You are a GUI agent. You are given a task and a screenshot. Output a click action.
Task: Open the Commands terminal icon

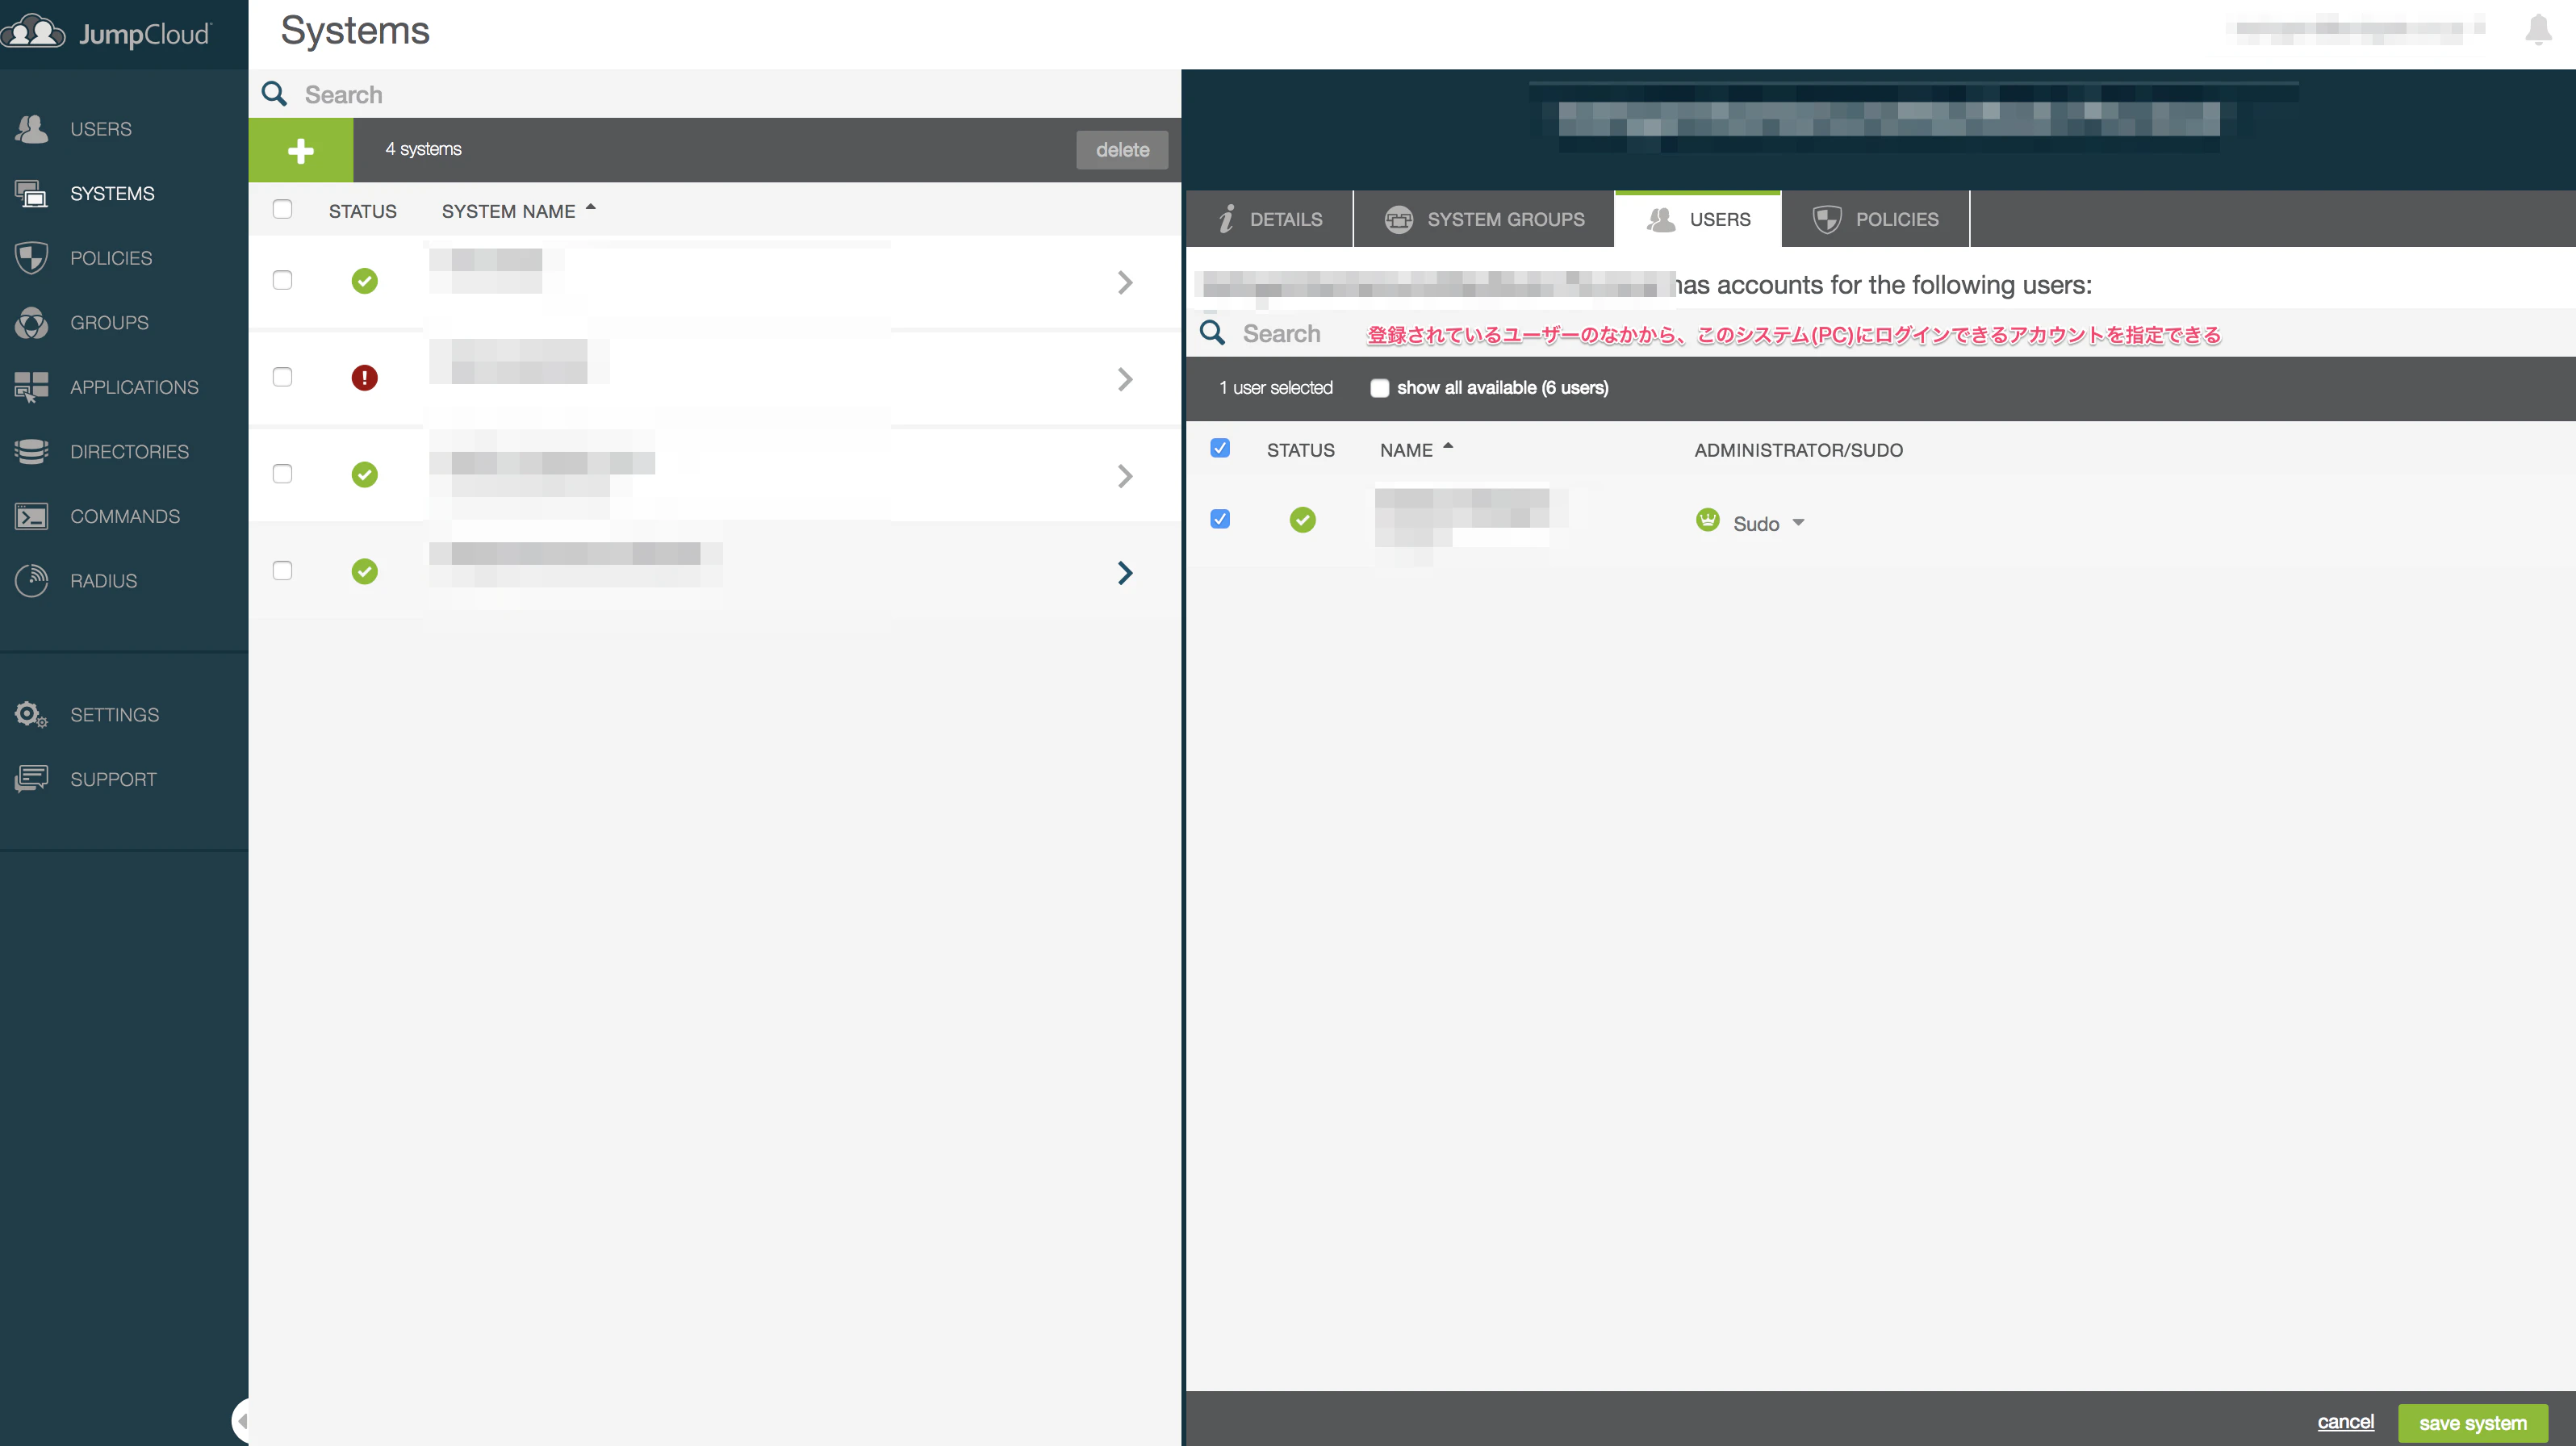pos(31,516)
